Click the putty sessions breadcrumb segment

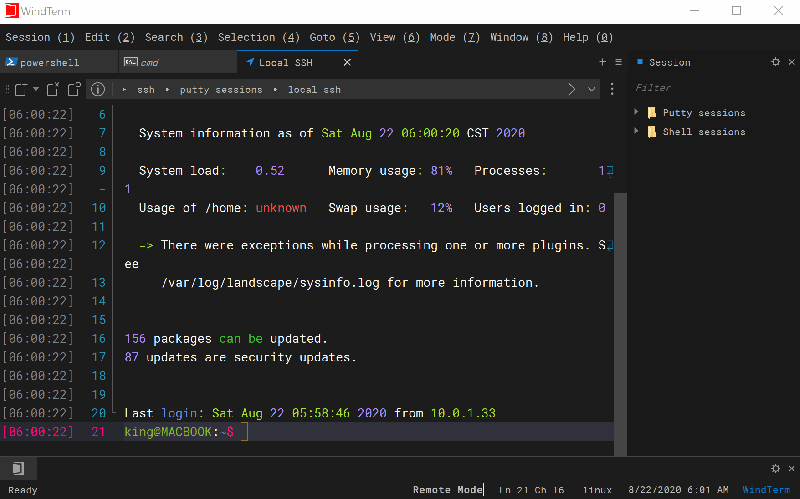coord(220,90)
